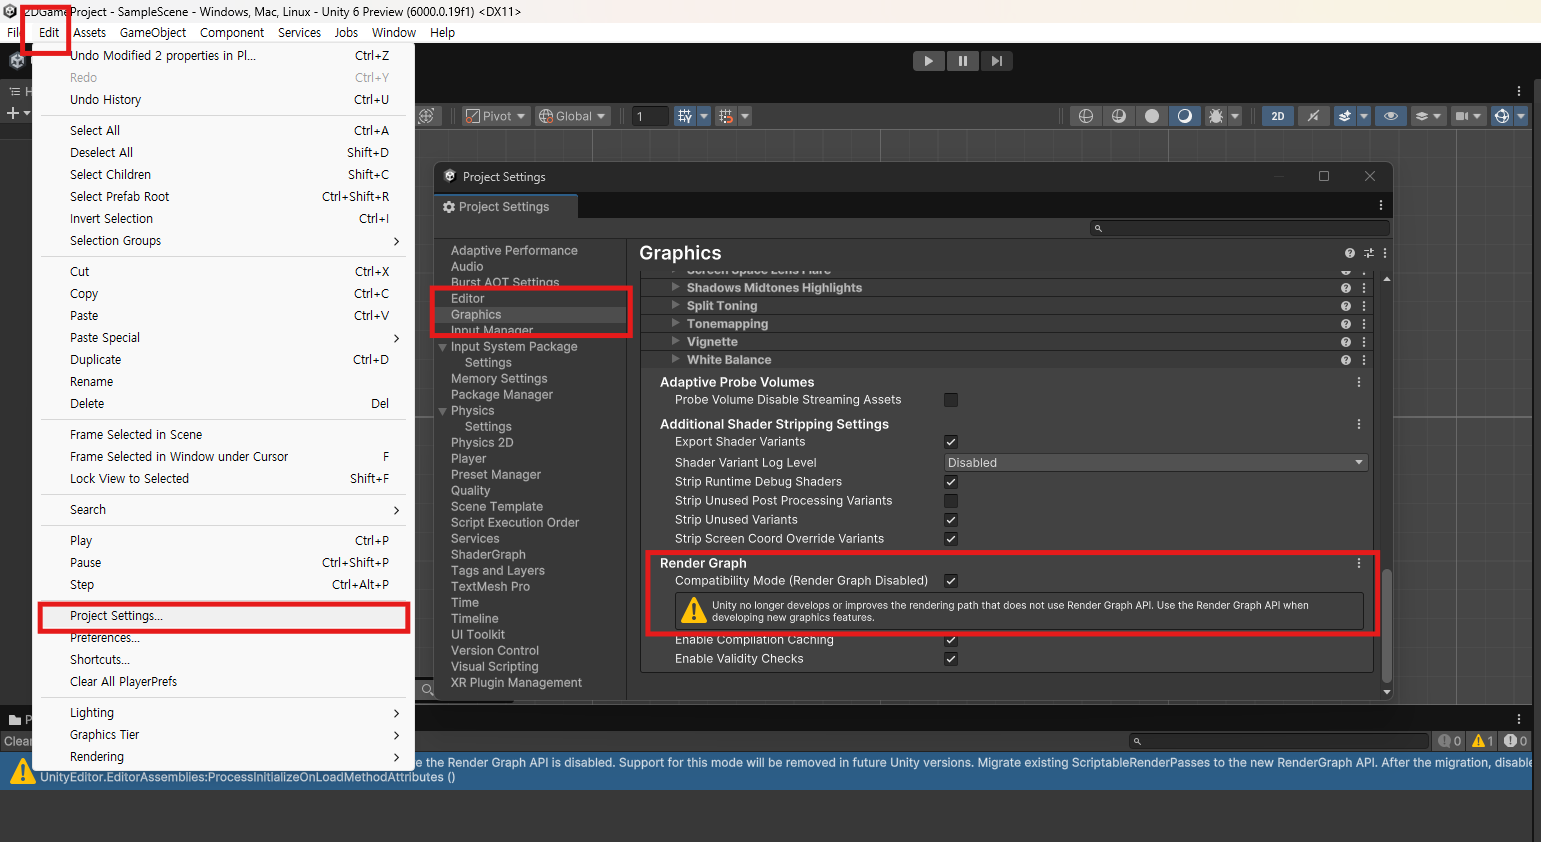This screenshot has width=1541, height=842.
Task: Open the Pivot dropdown
Action: tap(495, 116)
